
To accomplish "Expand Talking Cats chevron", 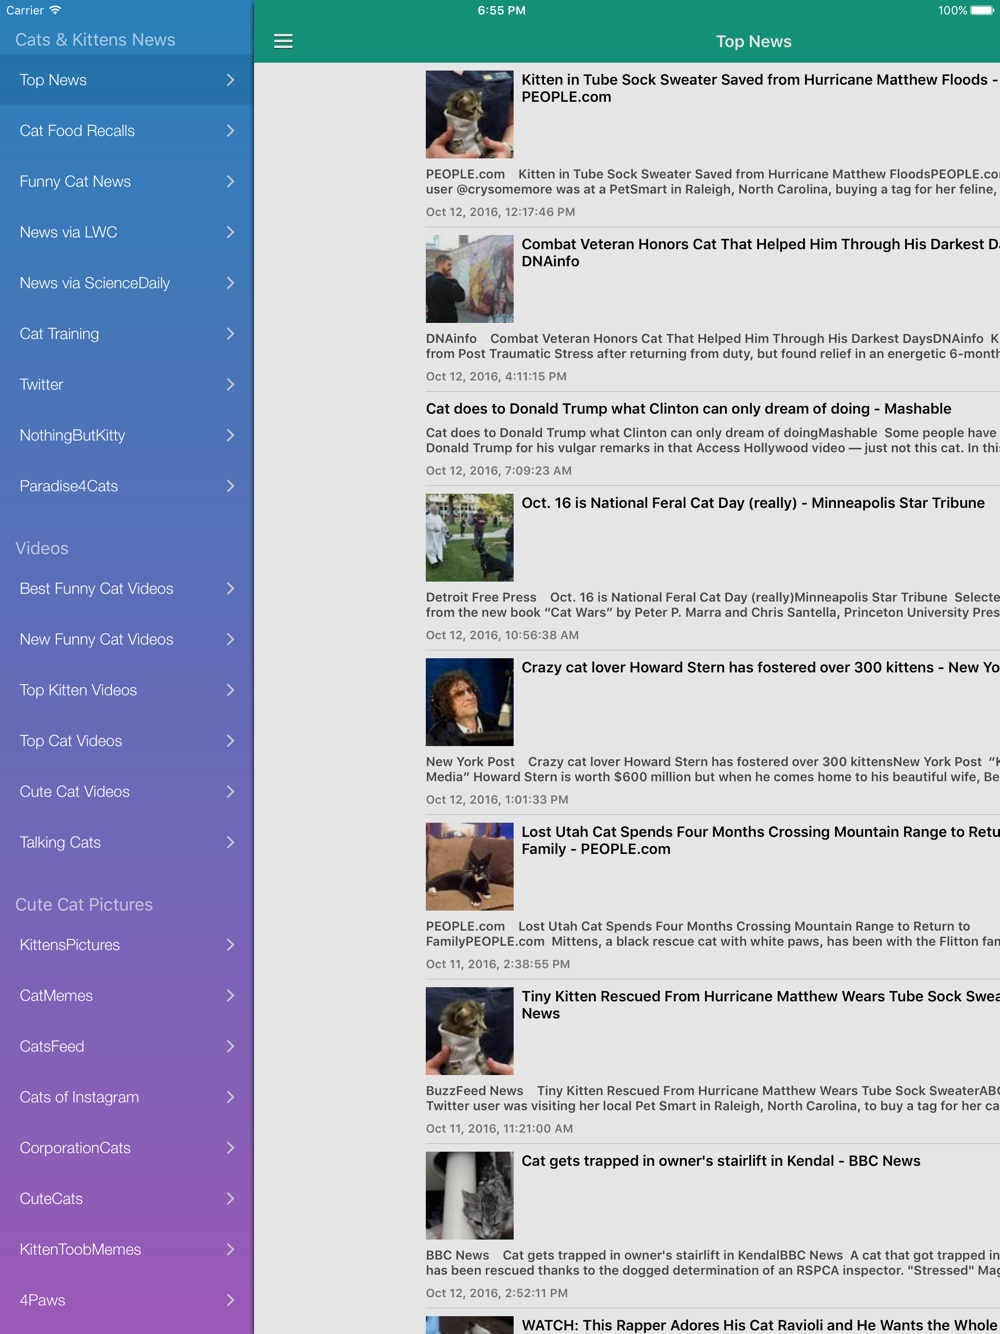I will tap(230, 842).
